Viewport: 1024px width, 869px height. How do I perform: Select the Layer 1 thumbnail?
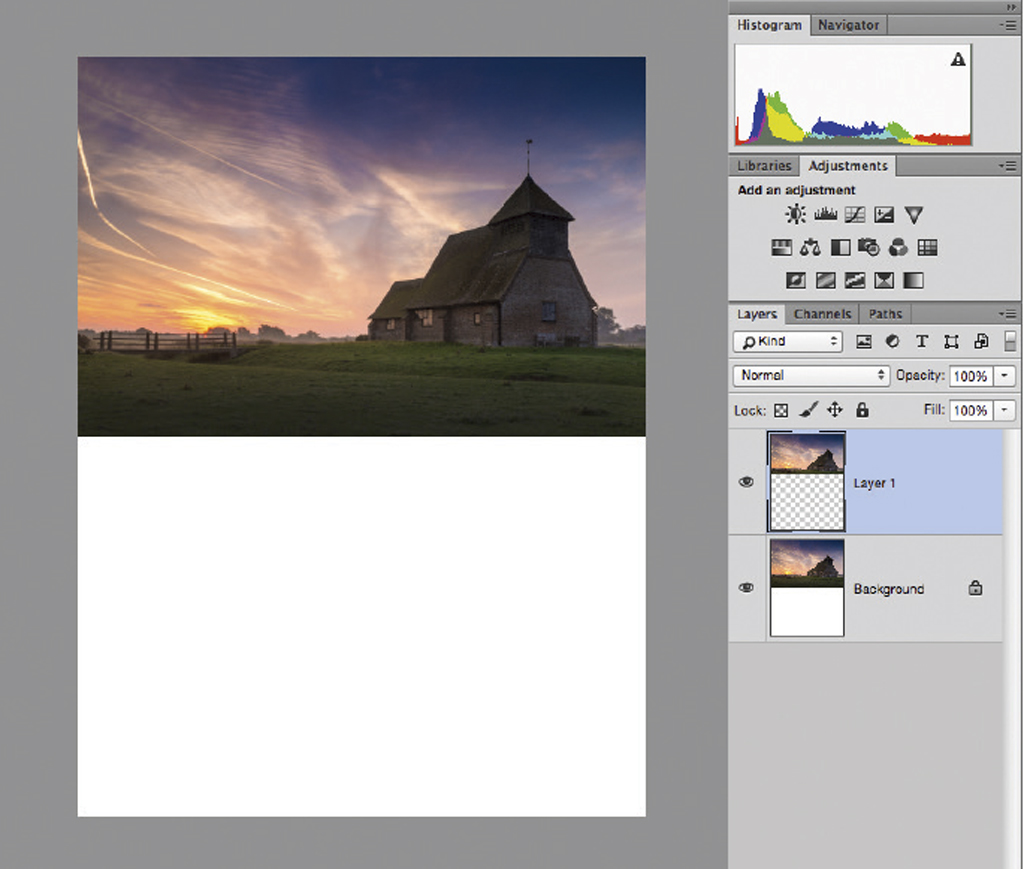[807, 482]
